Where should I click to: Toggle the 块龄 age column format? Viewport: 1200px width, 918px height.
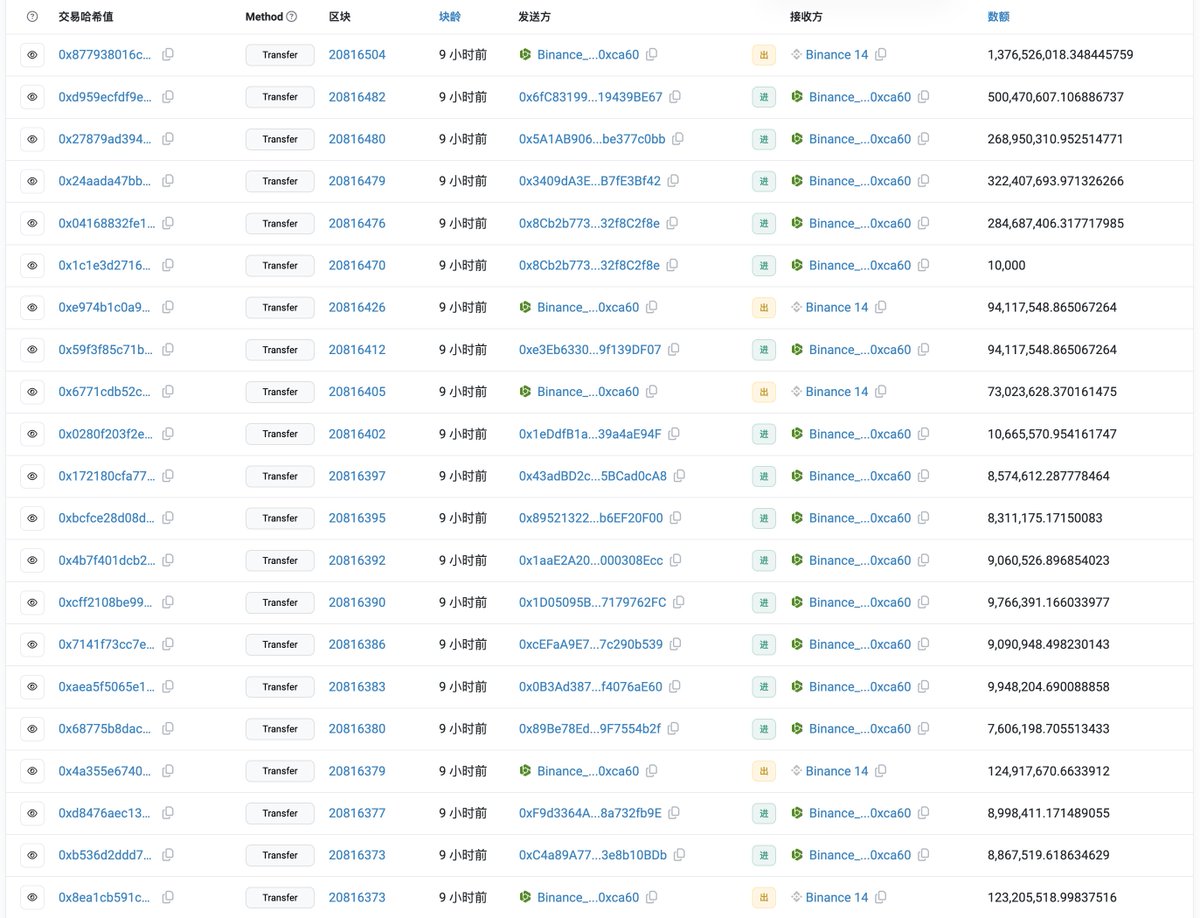(450, 17)
